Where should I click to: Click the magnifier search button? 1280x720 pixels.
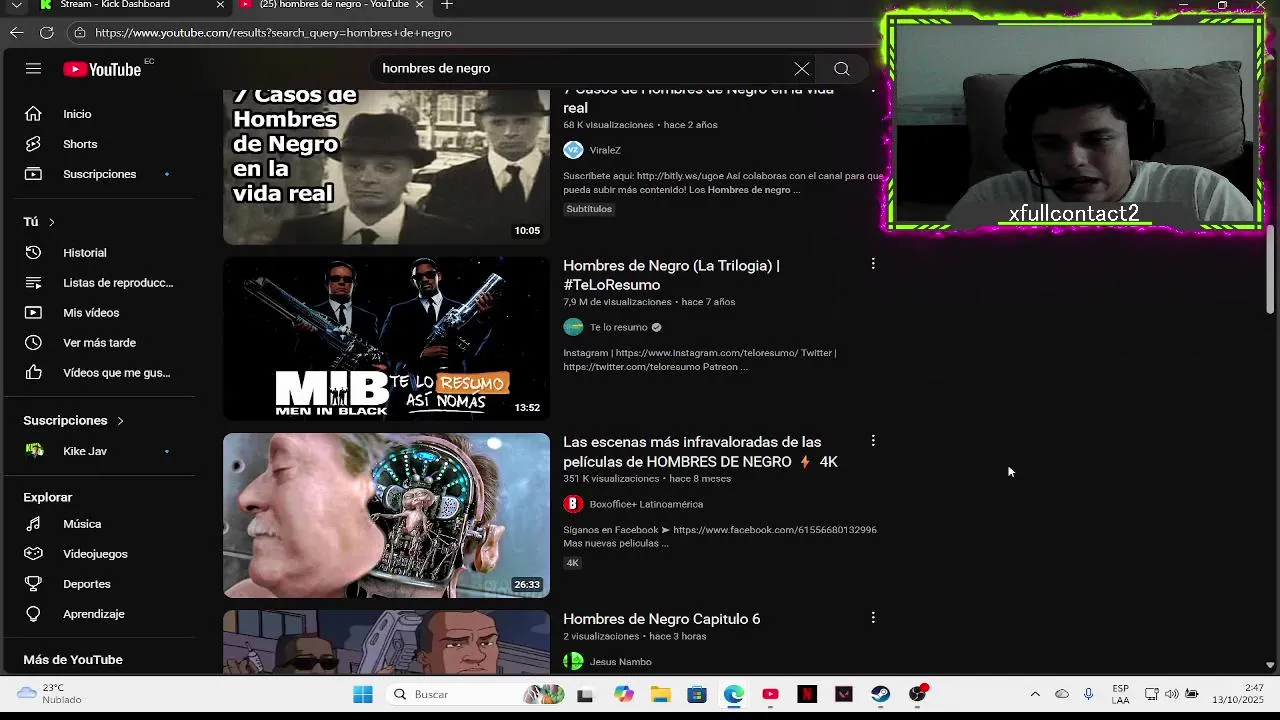pos(842,69)
